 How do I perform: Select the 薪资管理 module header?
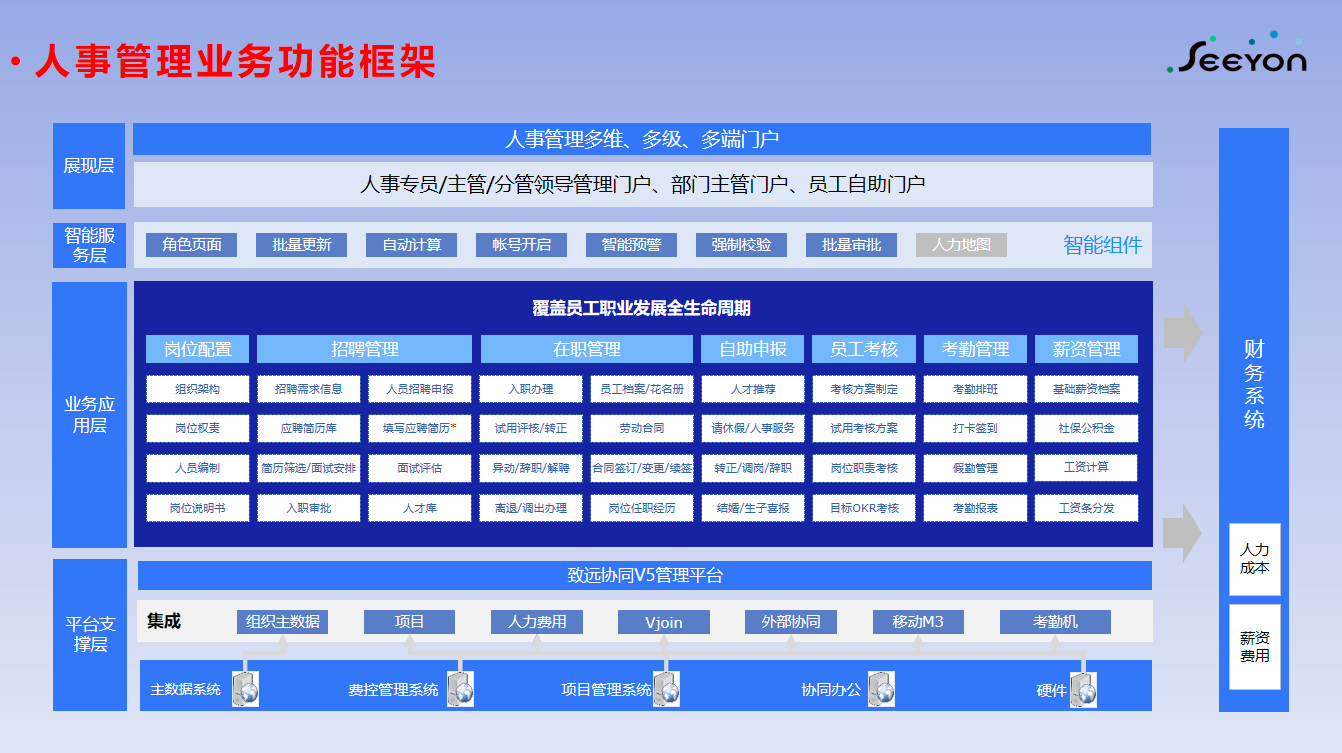(1086, 349)
